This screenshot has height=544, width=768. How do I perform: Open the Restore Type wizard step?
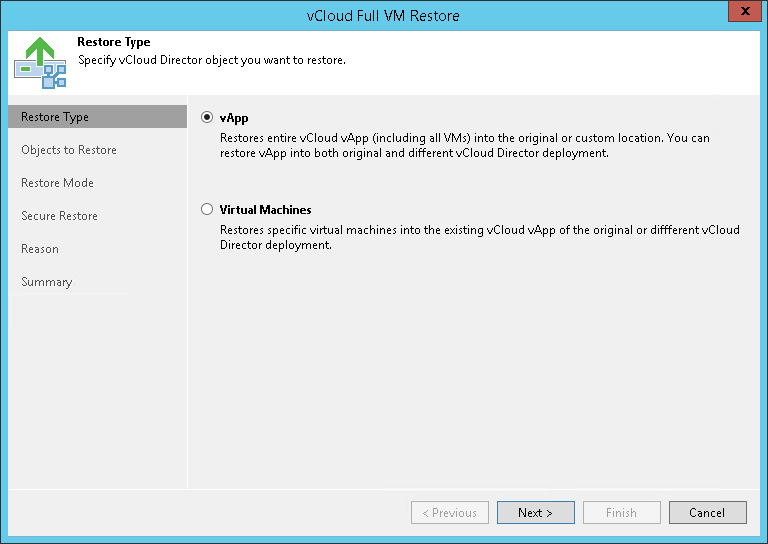coord(55,117)
